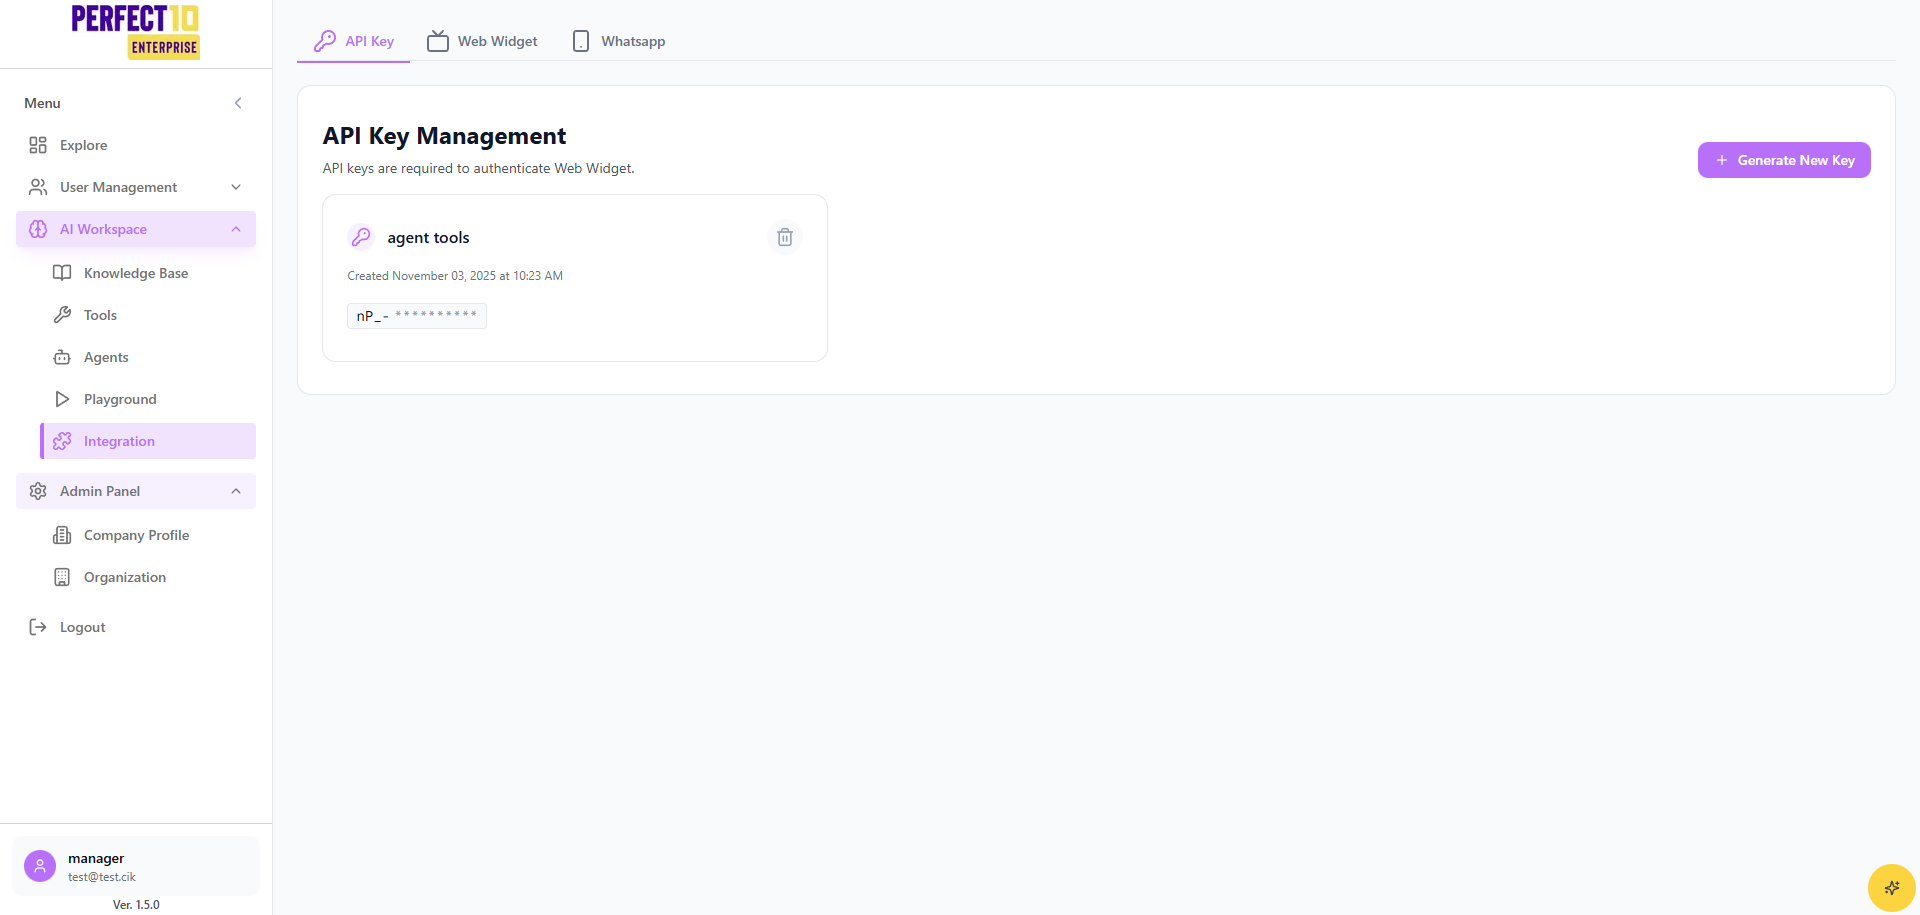This screenshot has width=1920, height=915.
Task: Click the Company Profile building icon
Action: click(x=62, y=535)
